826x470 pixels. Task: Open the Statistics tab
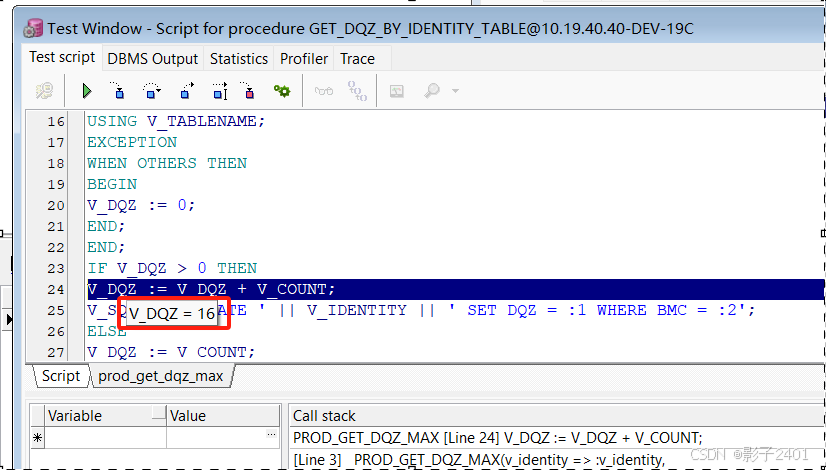(239, 58)
